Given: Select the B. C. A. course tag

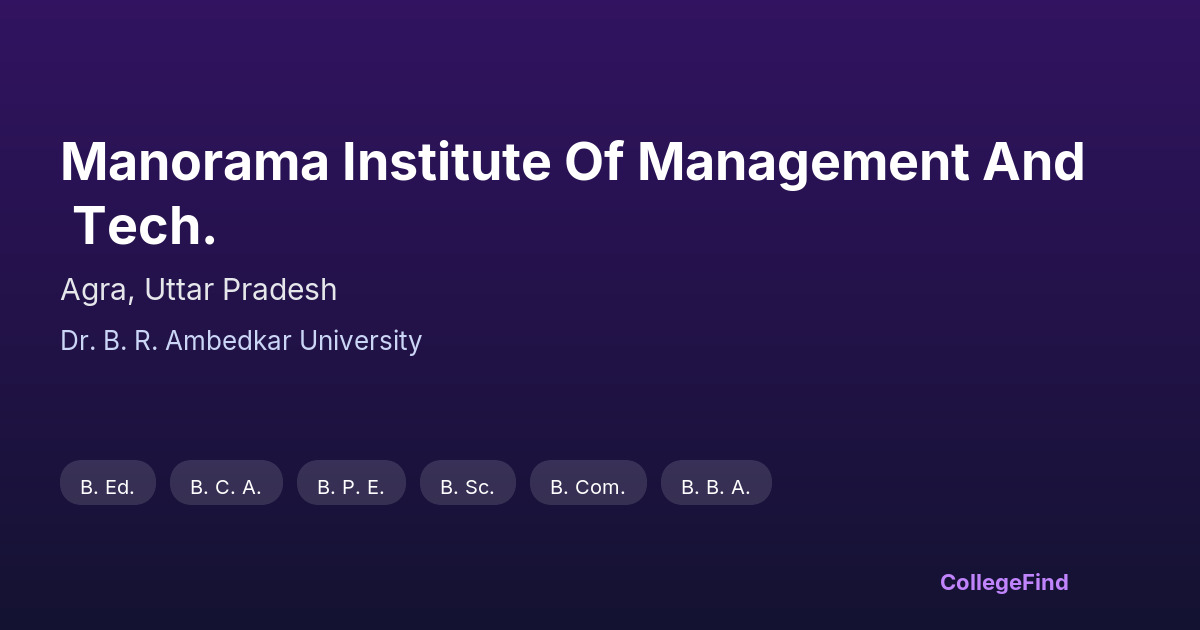Looking at the screenshot, I should click(x=226, y=487).
